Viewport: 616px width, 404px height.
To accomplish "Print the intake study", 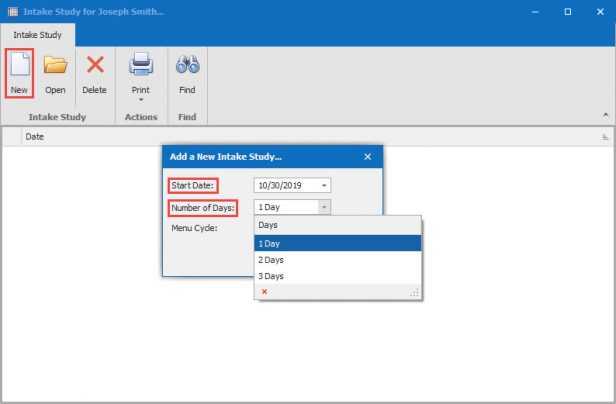I will pyautogui.click(x=141, y=68).
